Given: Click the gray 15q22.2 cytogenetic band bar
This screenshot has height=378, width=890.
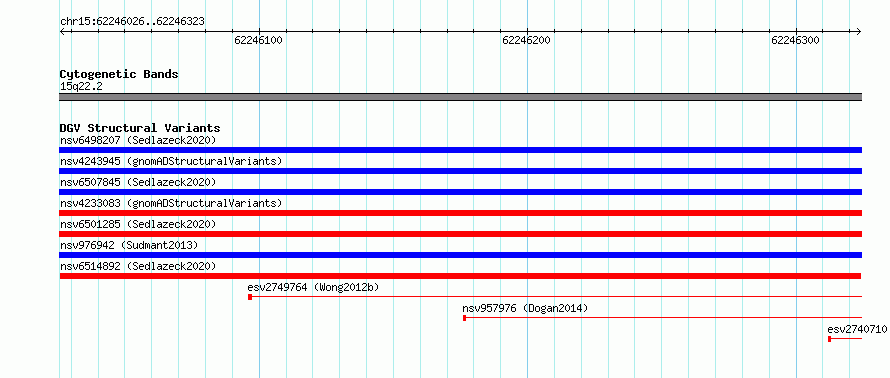Looking at the screenshot, I should [461, 97].
